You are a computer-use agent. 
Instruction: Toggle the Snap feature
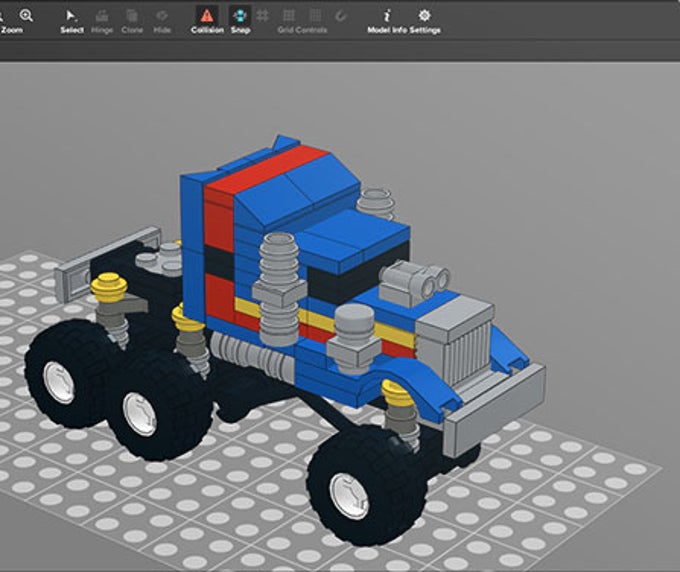click(x=240, y=16)
